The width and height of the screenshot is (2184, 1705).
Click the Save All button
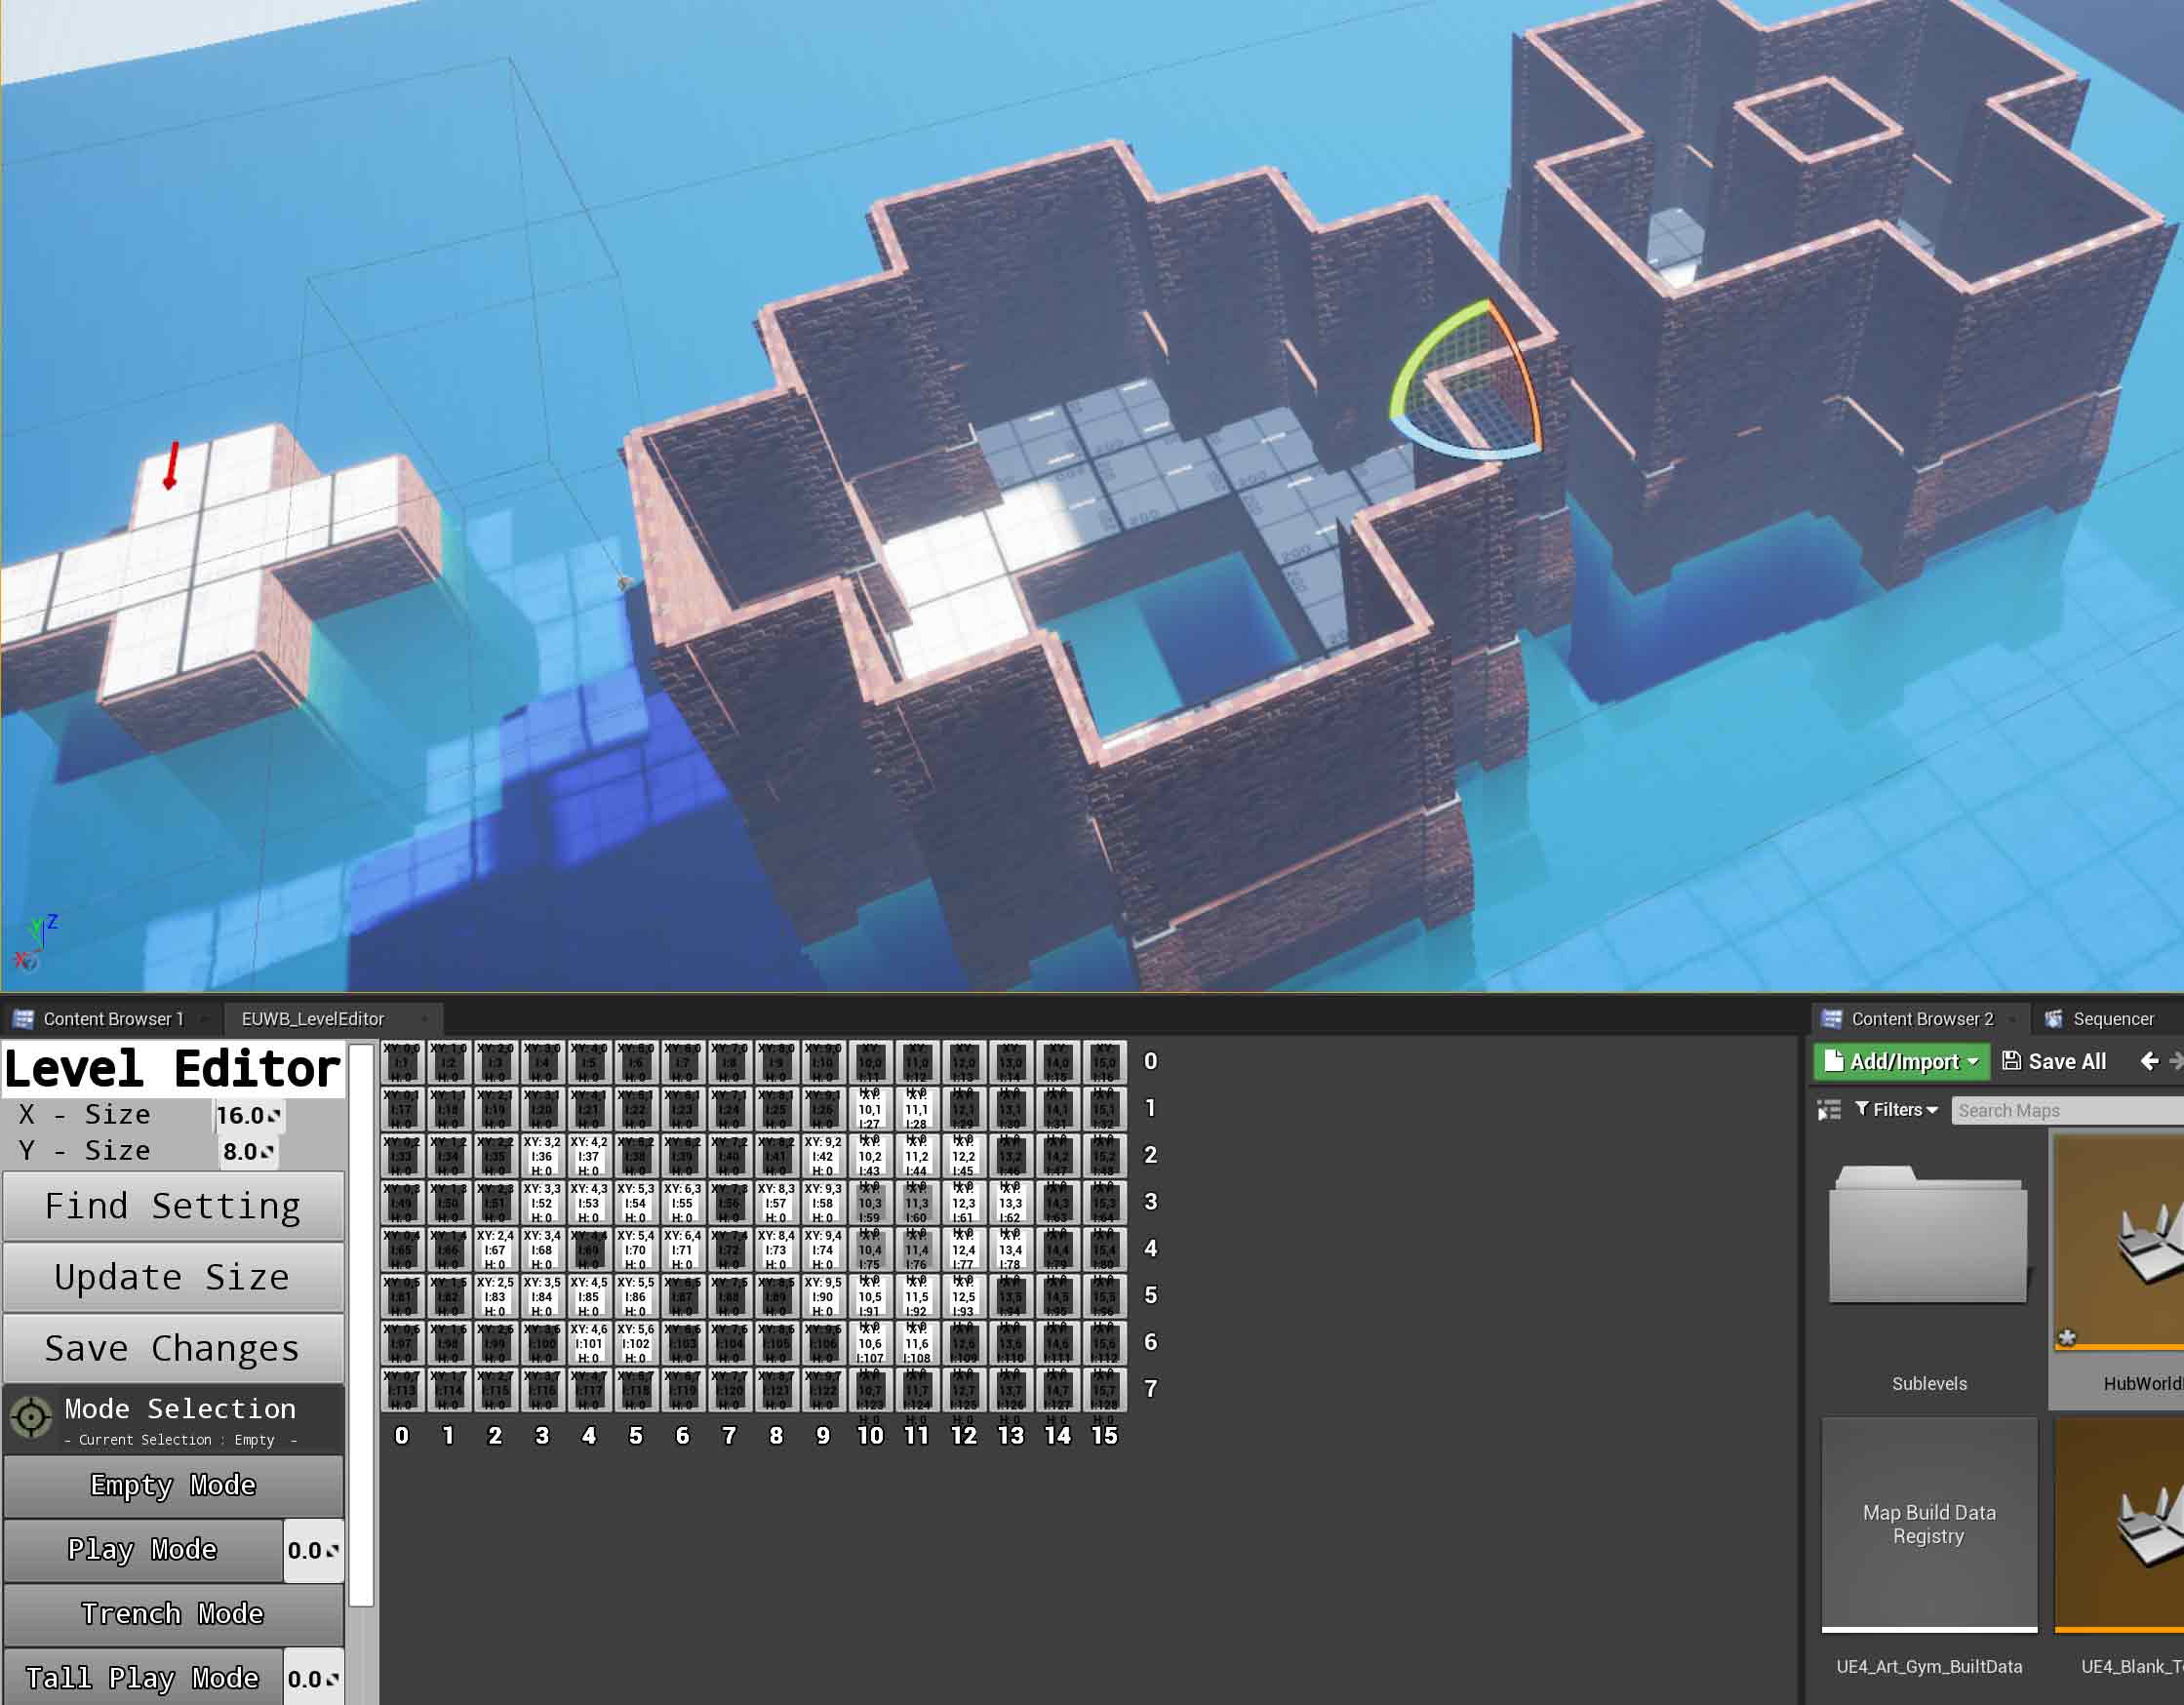tap(2054, 1061)
